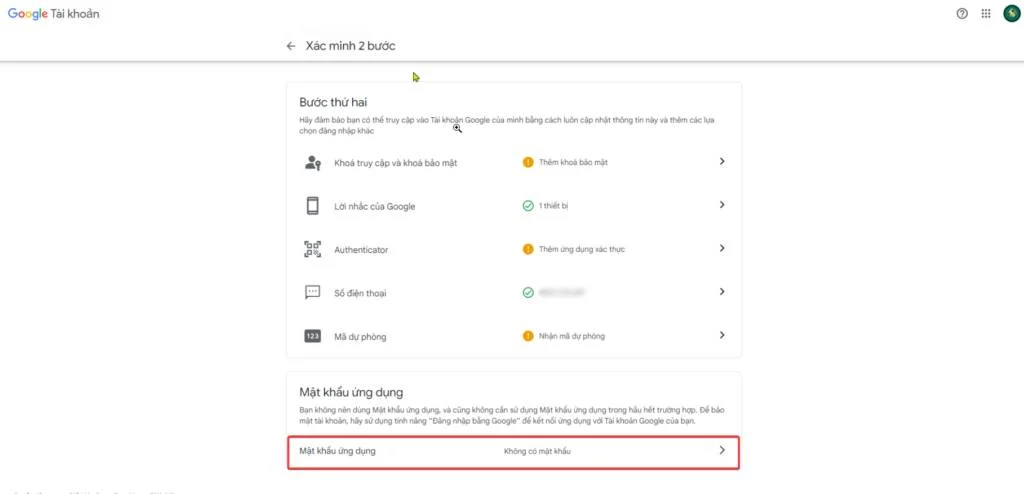
Task: Click the chat bubble icon for Số điện thoại
Action: 312,292
